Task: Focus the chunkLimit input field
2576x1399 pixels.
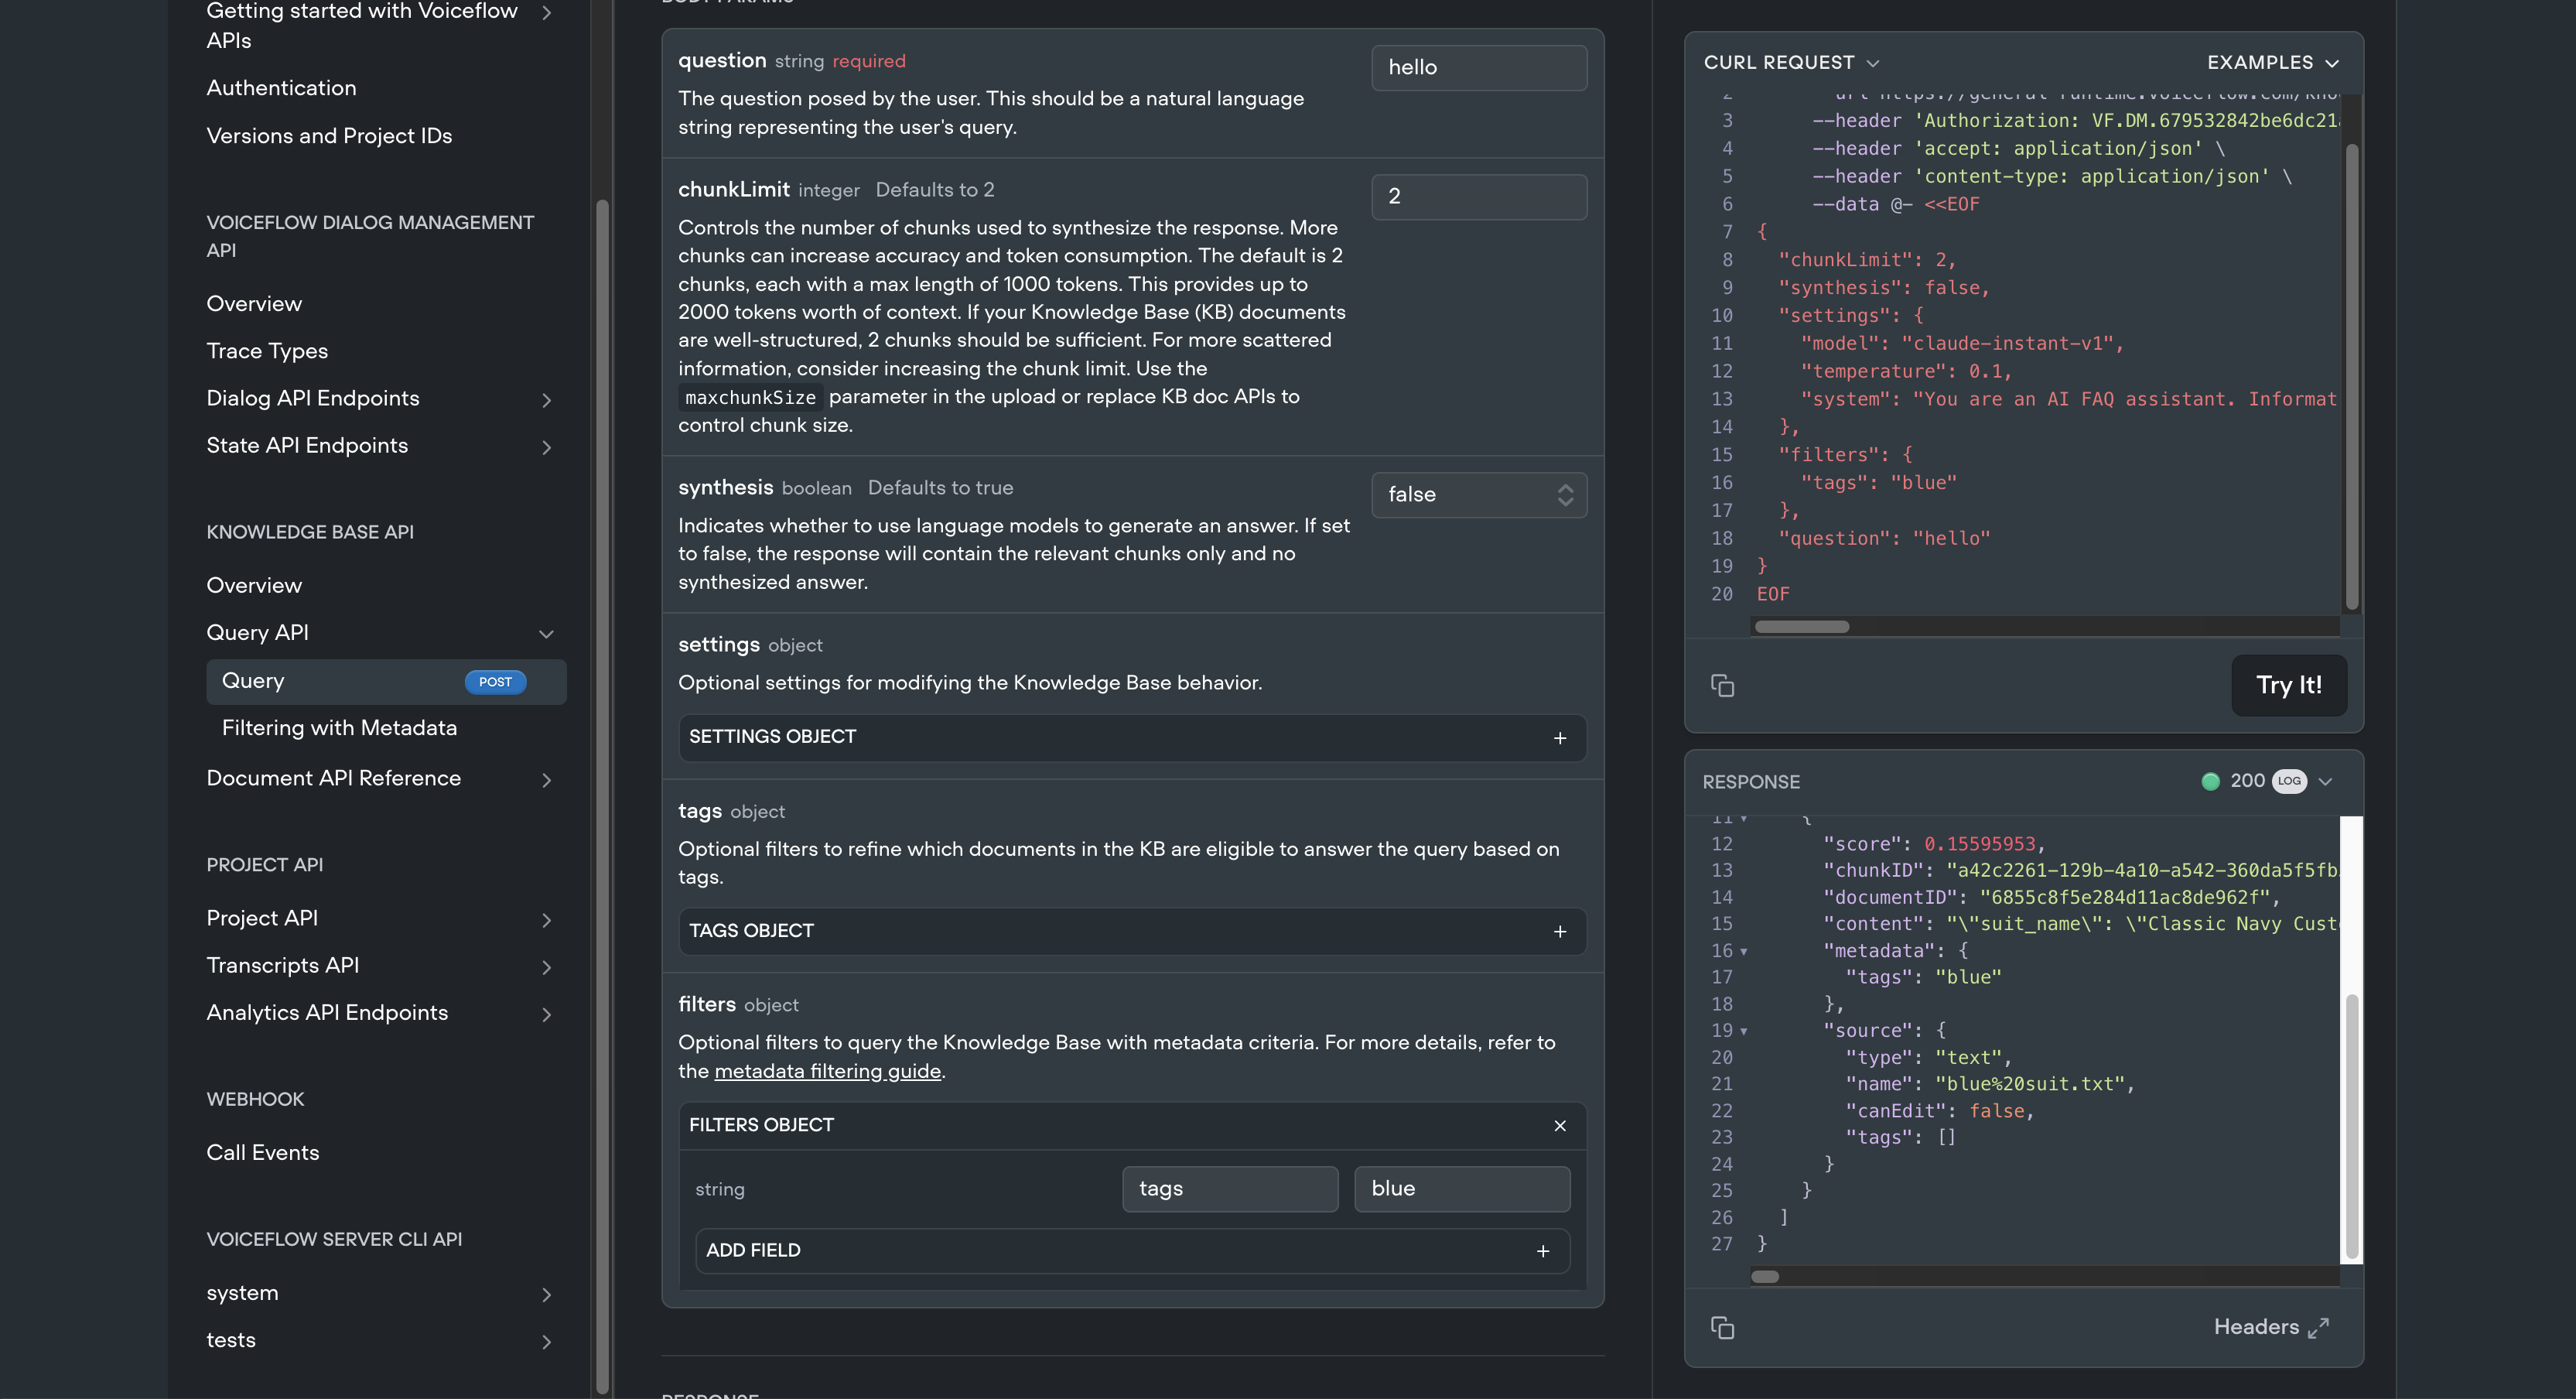Action: (1478, 196)
